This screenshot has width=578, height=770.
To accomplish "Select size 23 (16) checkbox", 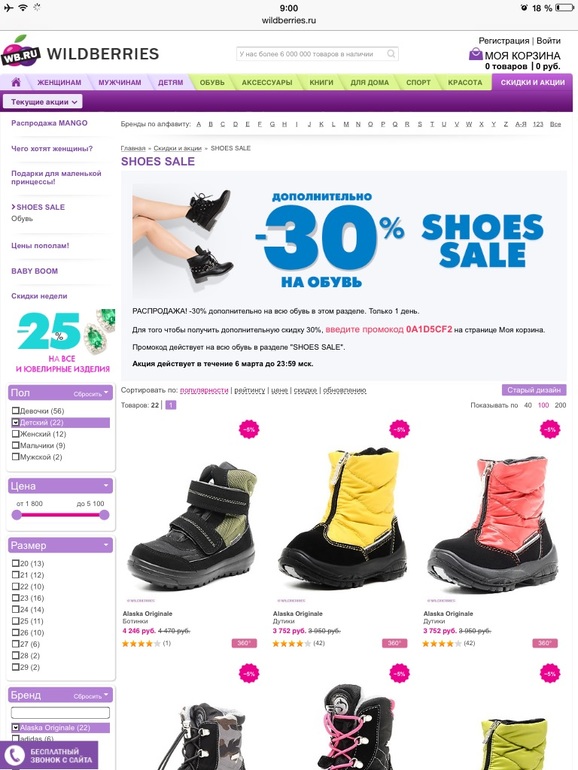I will point(16,598).
